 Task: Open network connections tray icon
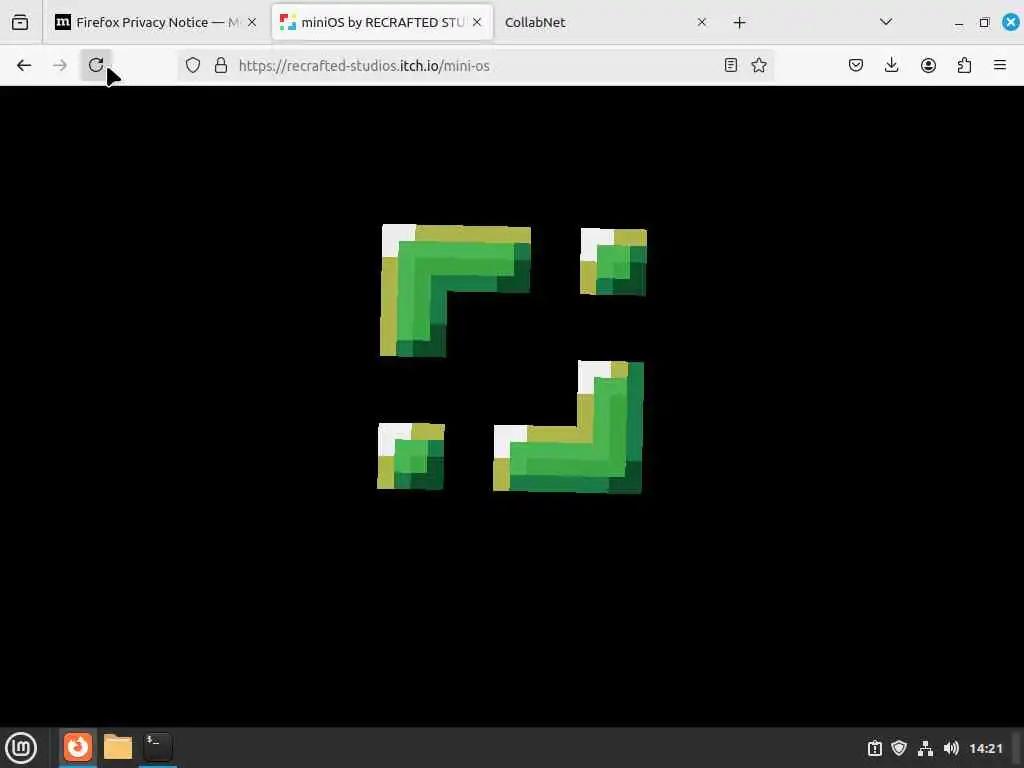(925, 748)
